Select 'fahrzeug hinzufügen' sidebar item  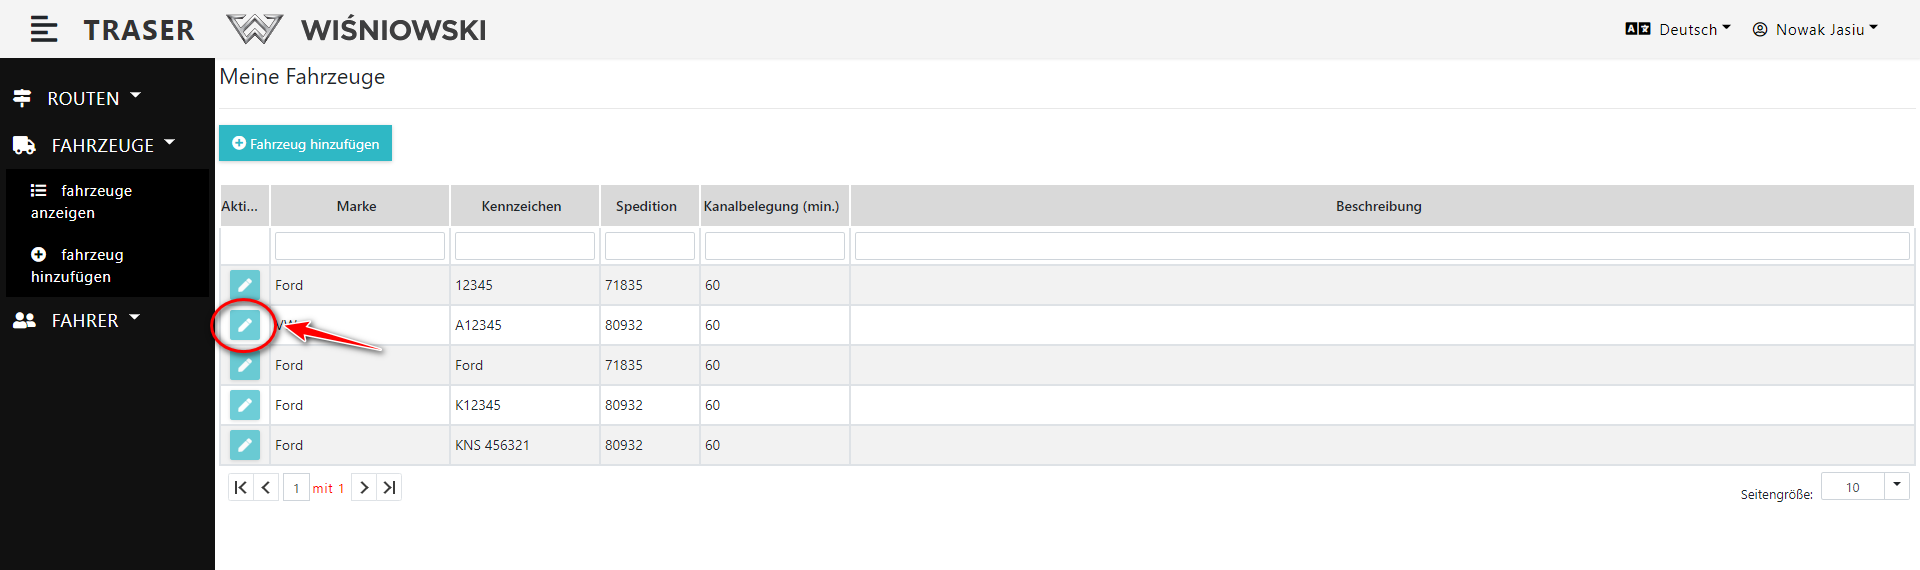pos(77,265)
